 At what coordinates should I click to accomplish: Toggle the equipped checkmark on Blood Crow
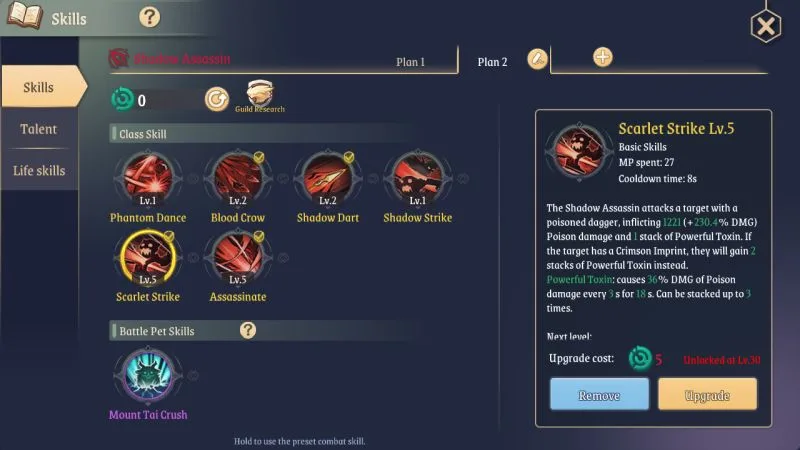[259, 158]
